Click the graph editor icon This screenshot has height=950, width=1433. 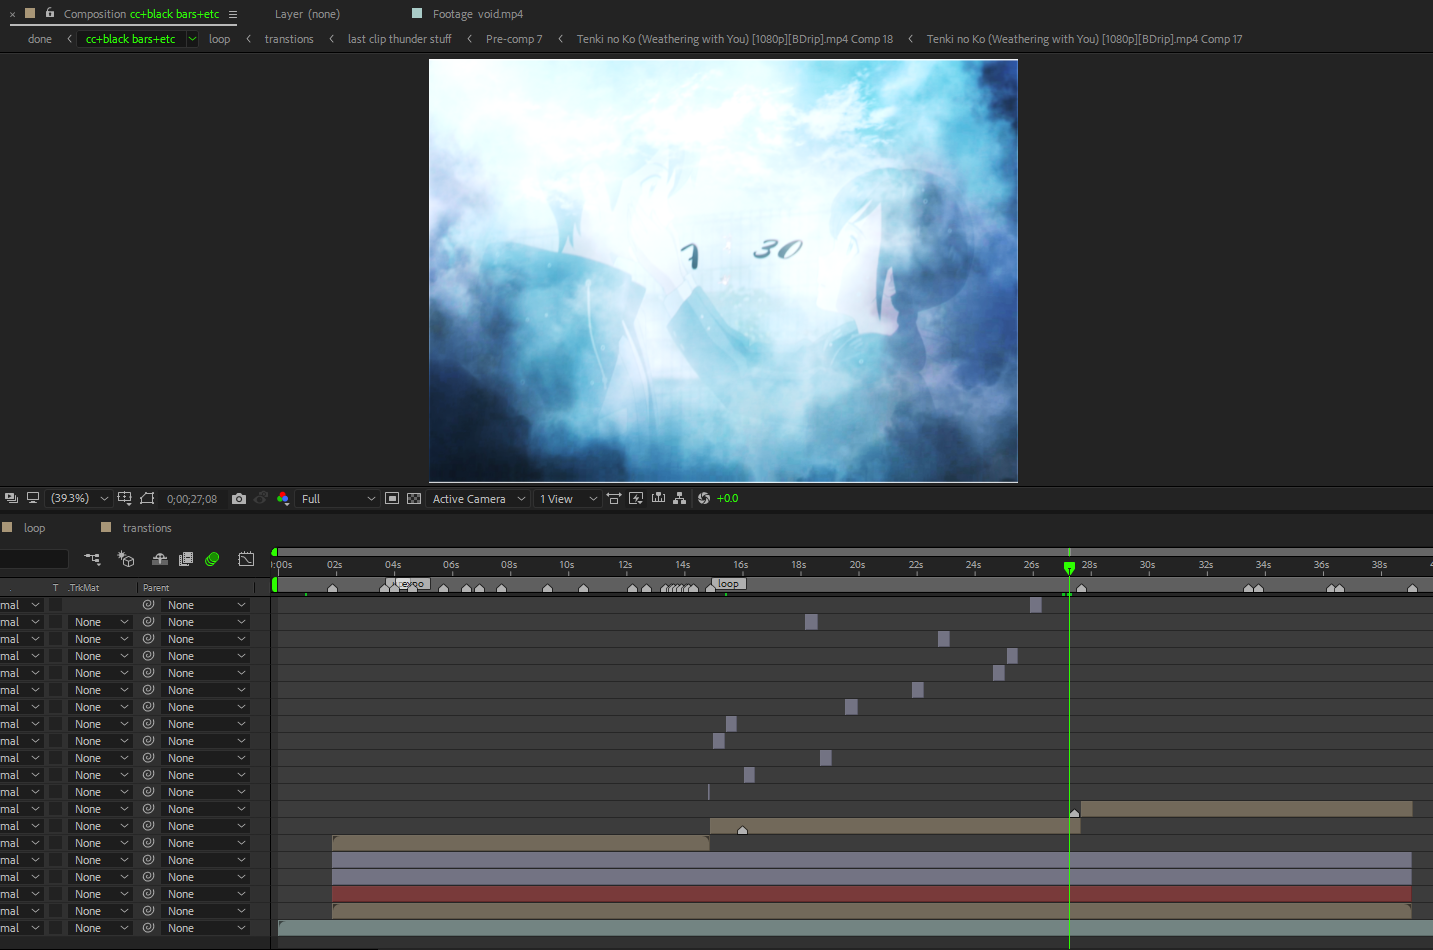pos(246,559)
